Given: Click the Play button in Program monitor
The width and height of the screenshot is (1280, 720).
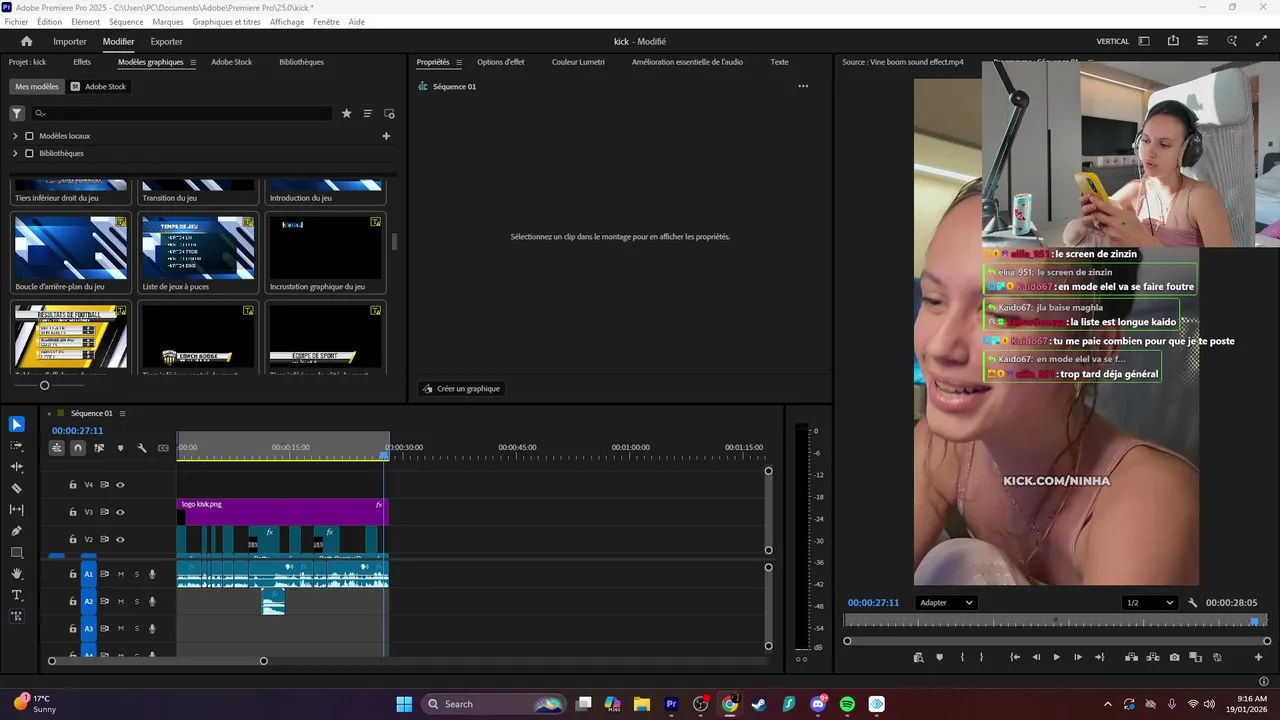Looking at the screenshot, I should click(x=1056, y=657).
